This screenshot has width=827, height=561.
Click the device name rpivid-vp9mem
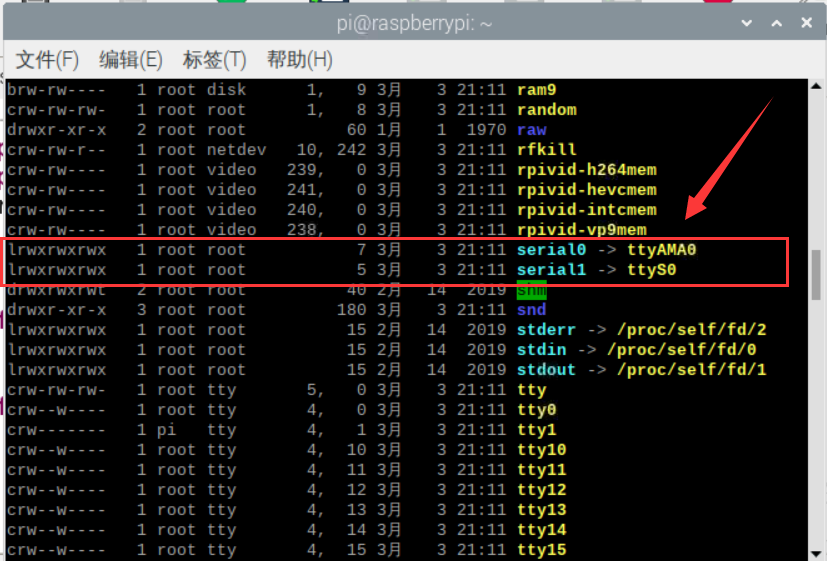click(x=582, y=230)
